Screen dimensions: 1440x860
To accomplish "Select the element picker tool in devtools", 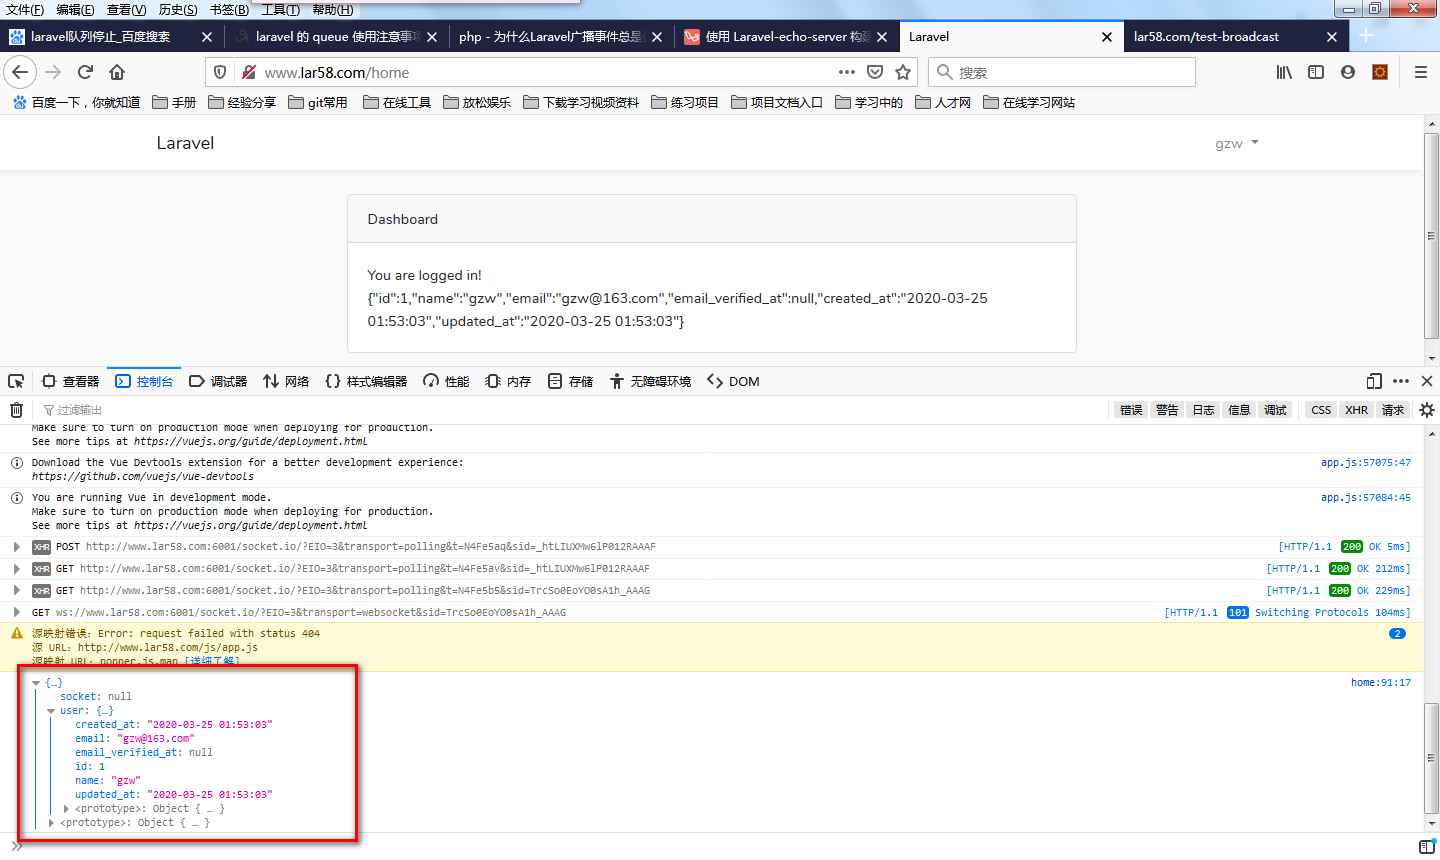I will coord(15,381).
